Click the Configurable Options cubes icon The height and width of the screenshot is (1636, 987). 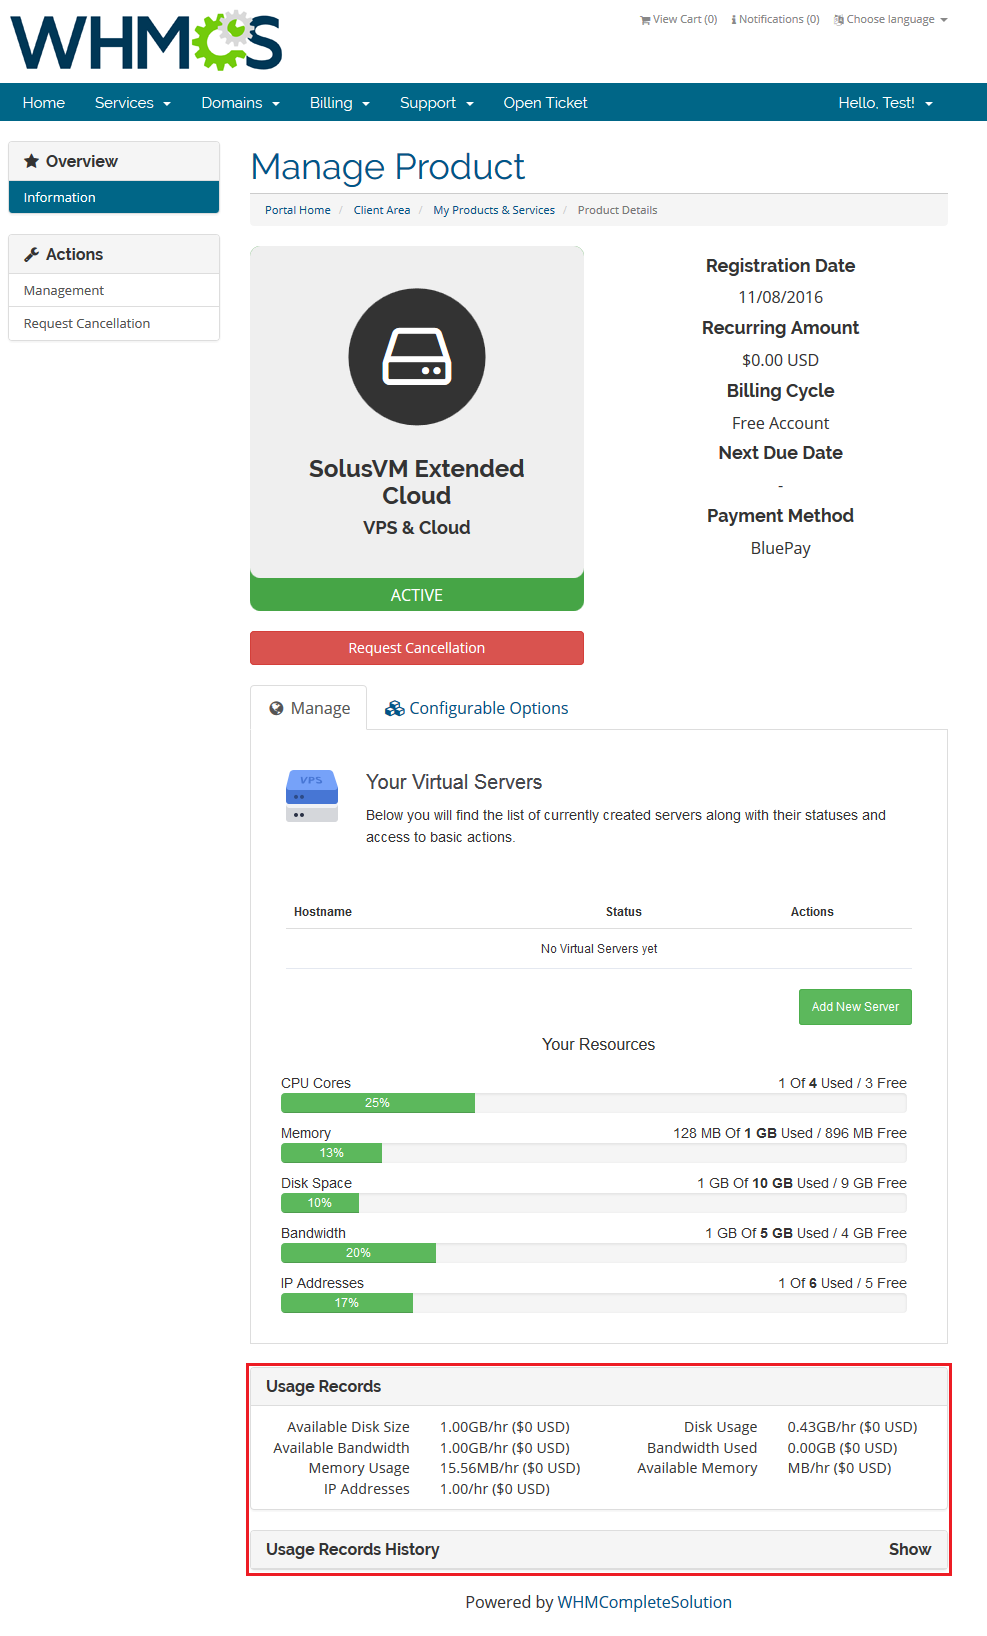(x=395, y=708)
